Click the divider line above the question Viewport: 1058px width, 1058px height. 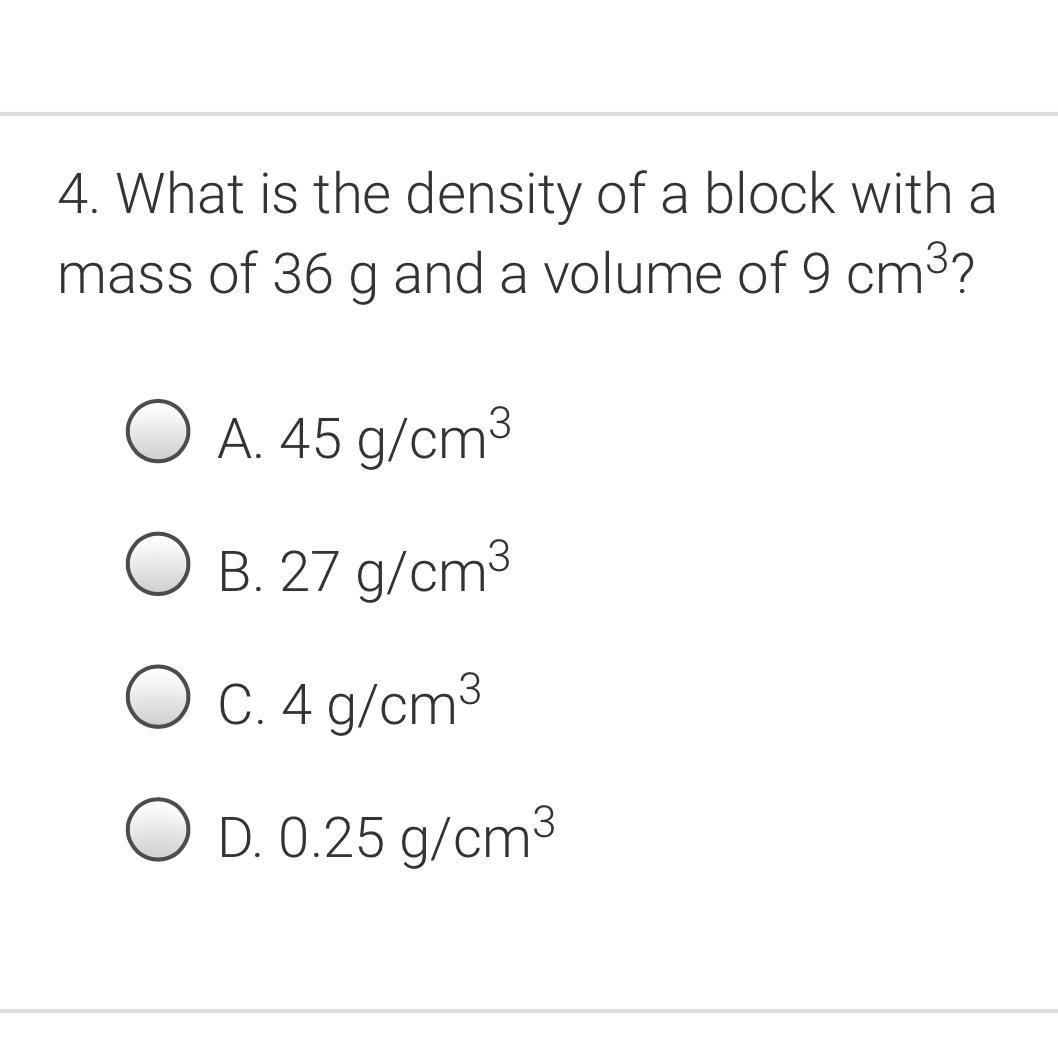[529, 115]
